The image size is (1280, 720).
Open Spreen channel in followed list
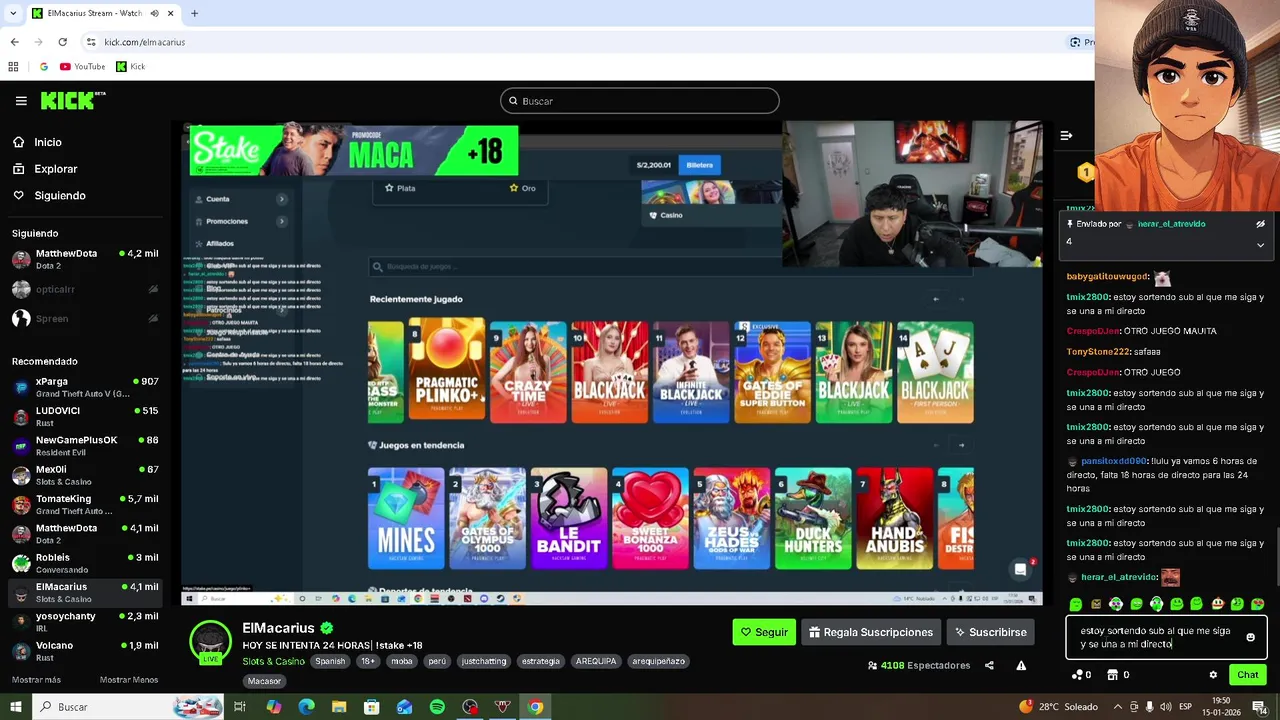[85, 318]
